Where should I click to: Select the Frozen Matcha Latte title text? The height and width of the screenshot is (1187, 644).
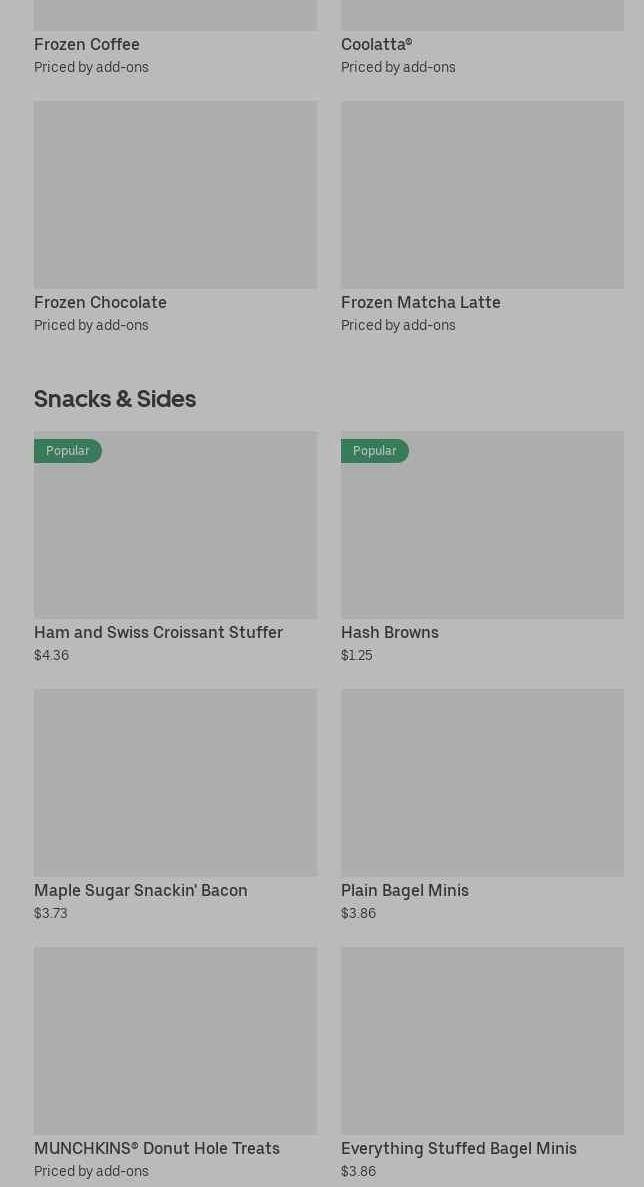[x=420, y=302]
